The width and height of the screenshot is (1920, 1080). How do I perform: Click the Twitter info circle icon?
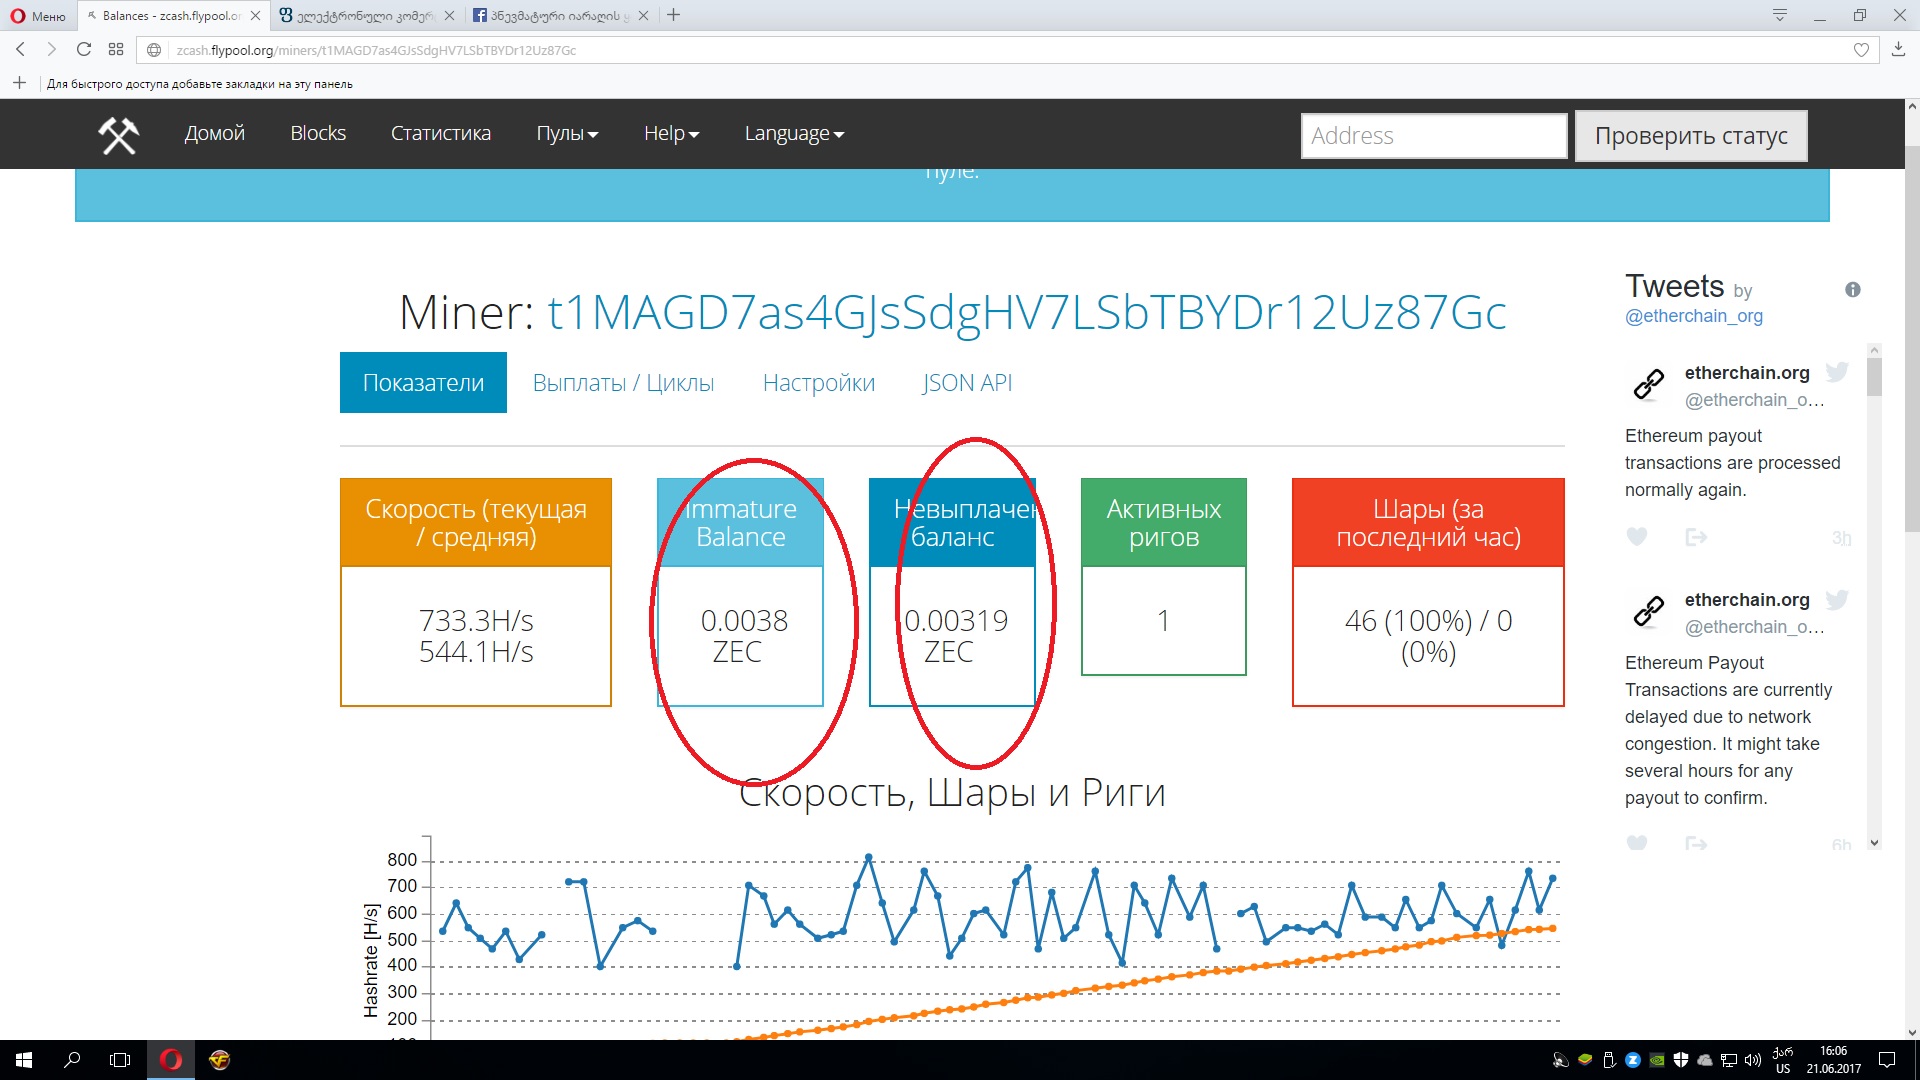coord(1852,290)
